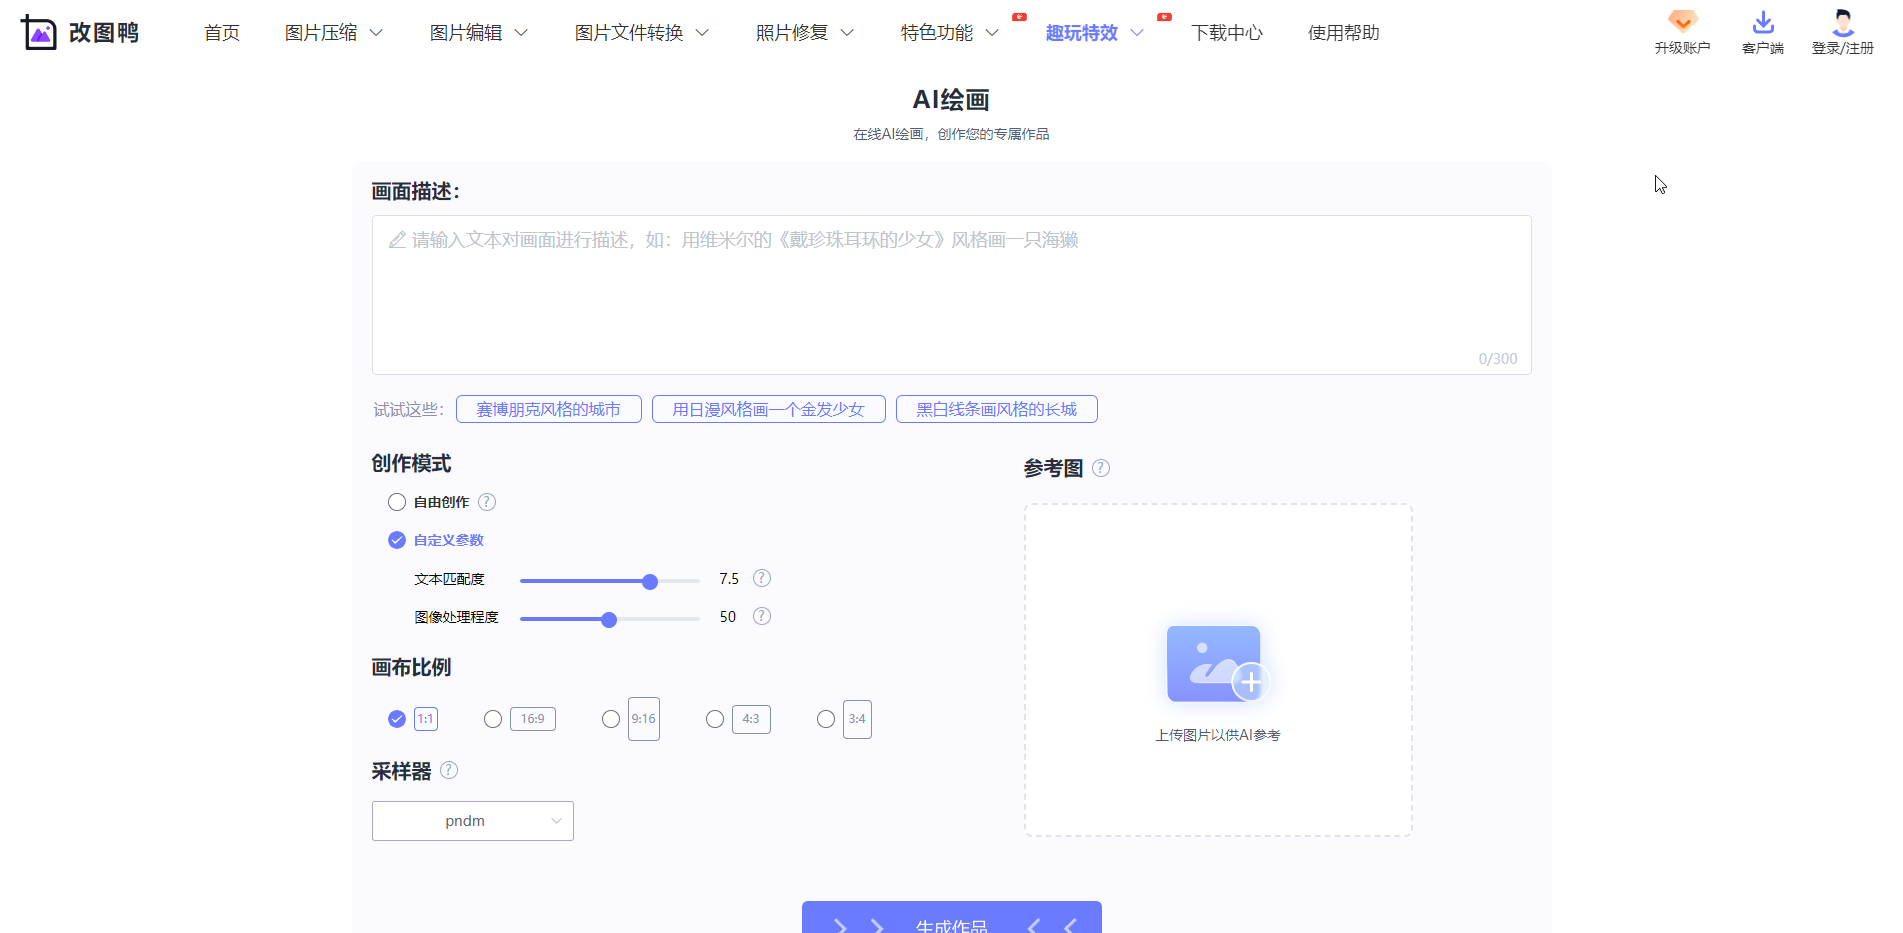1903x933 pixels.
Task: Choose the 4:3 canvas ratio
Action: point(714,719)
